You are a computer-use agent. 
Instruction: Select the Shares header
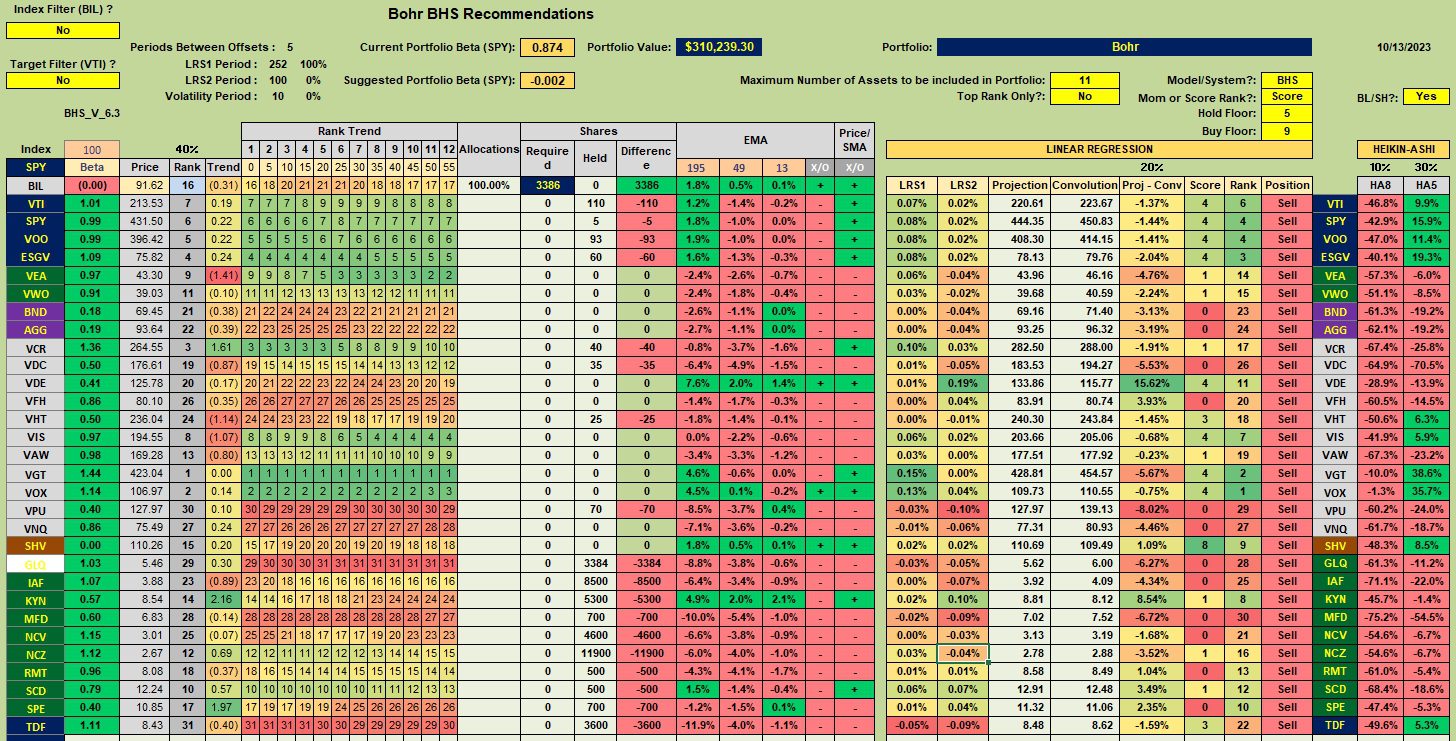[598, 131]
